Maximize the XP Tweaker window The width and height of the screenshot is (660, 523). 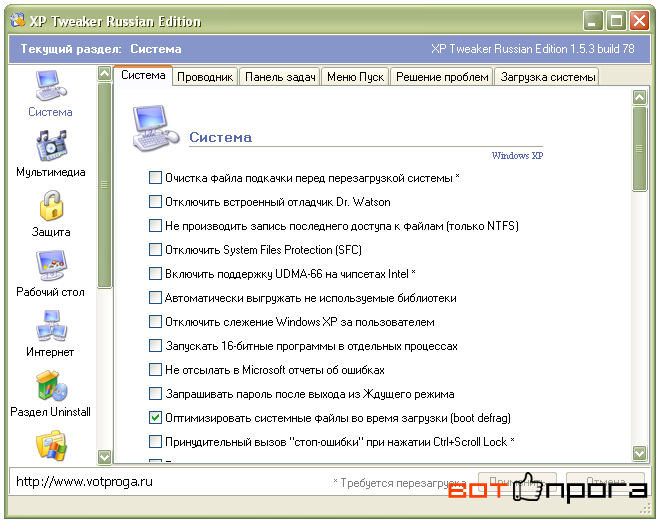pos(616,21)
